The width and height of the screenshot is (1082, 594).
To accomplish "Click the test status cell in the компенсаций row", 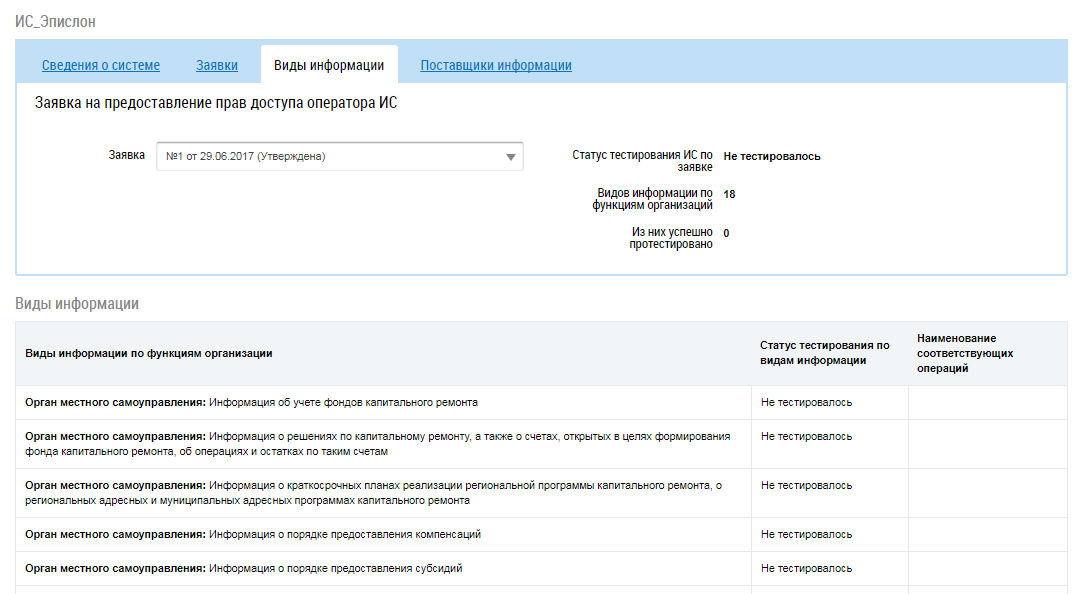I will [806, 535].
